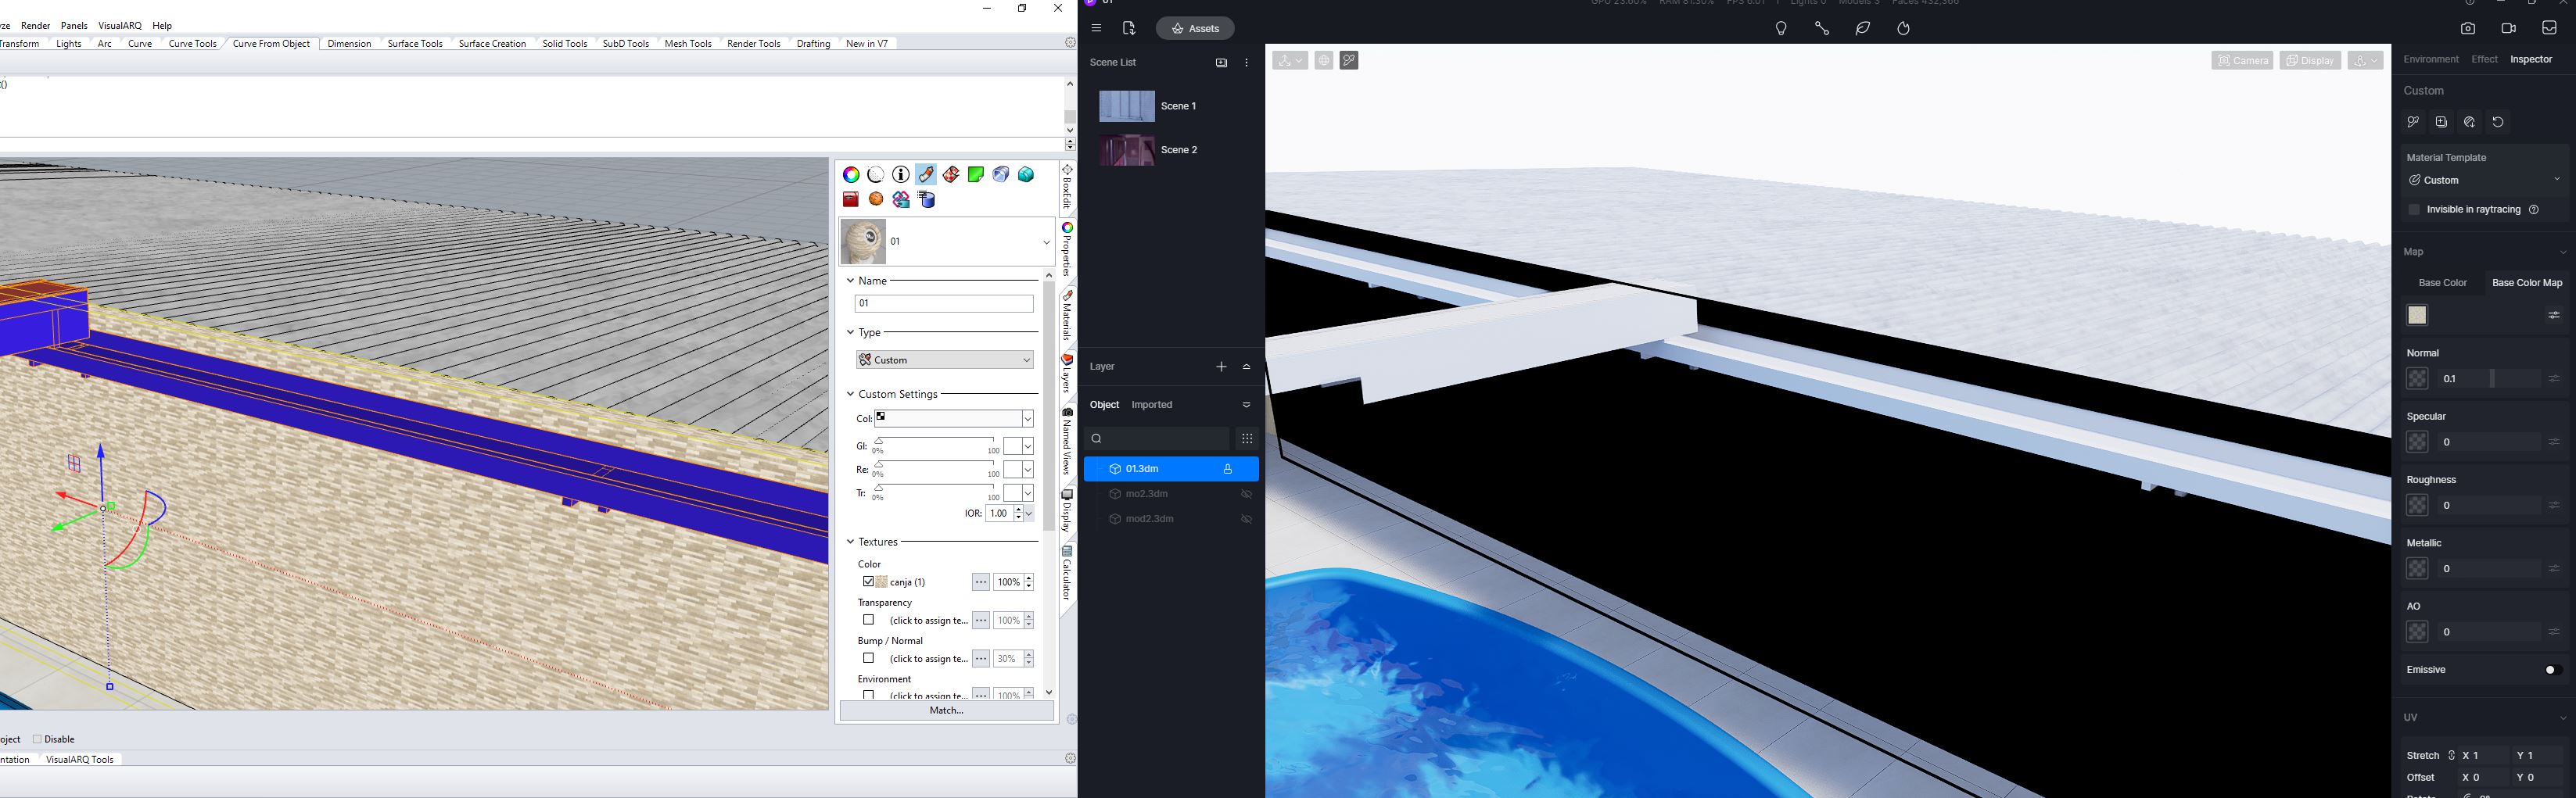Uncheck the Color texture canja (1) checkbox
Viewport: 2576px width, 798px height.
(868, 582)
